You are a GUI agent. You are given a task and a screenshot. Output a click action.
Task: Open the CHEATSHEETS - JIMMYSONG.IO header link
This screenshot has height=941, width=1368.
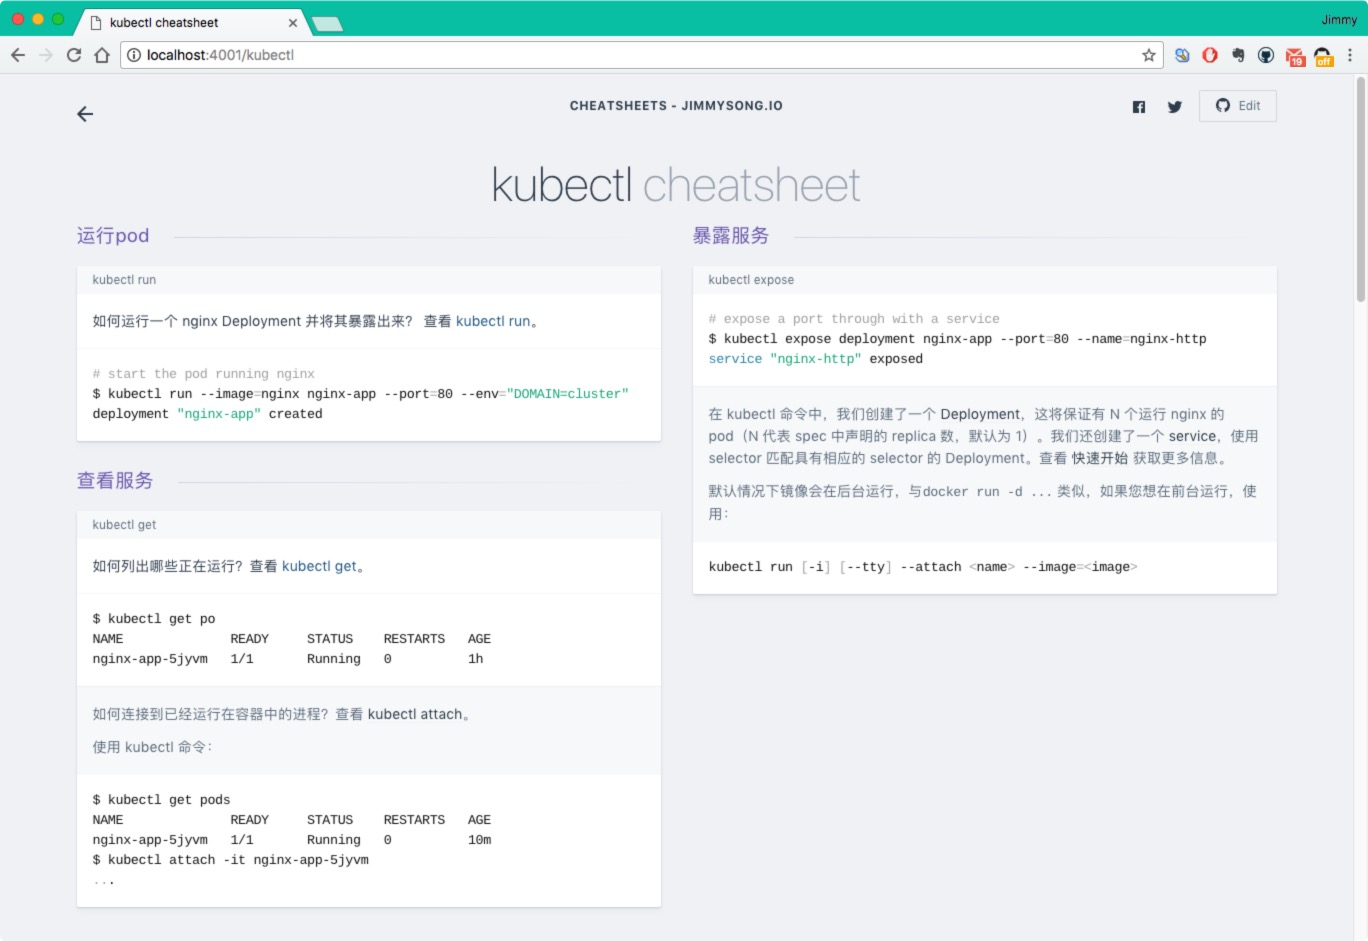tap(676, 106)
